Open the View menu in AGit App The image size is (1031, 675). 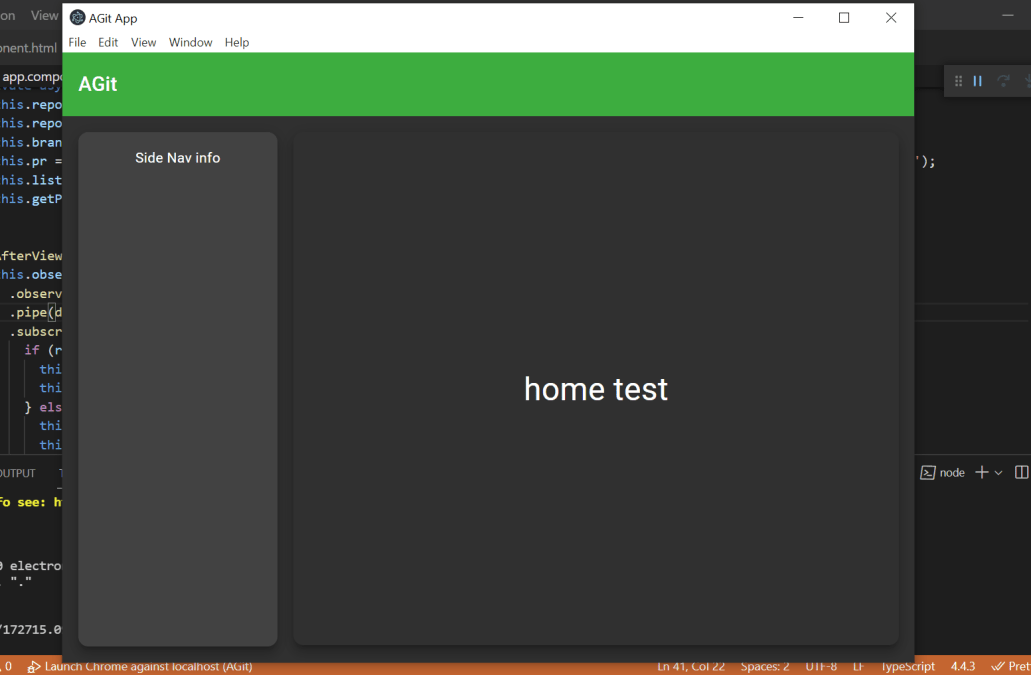point(144,42)
